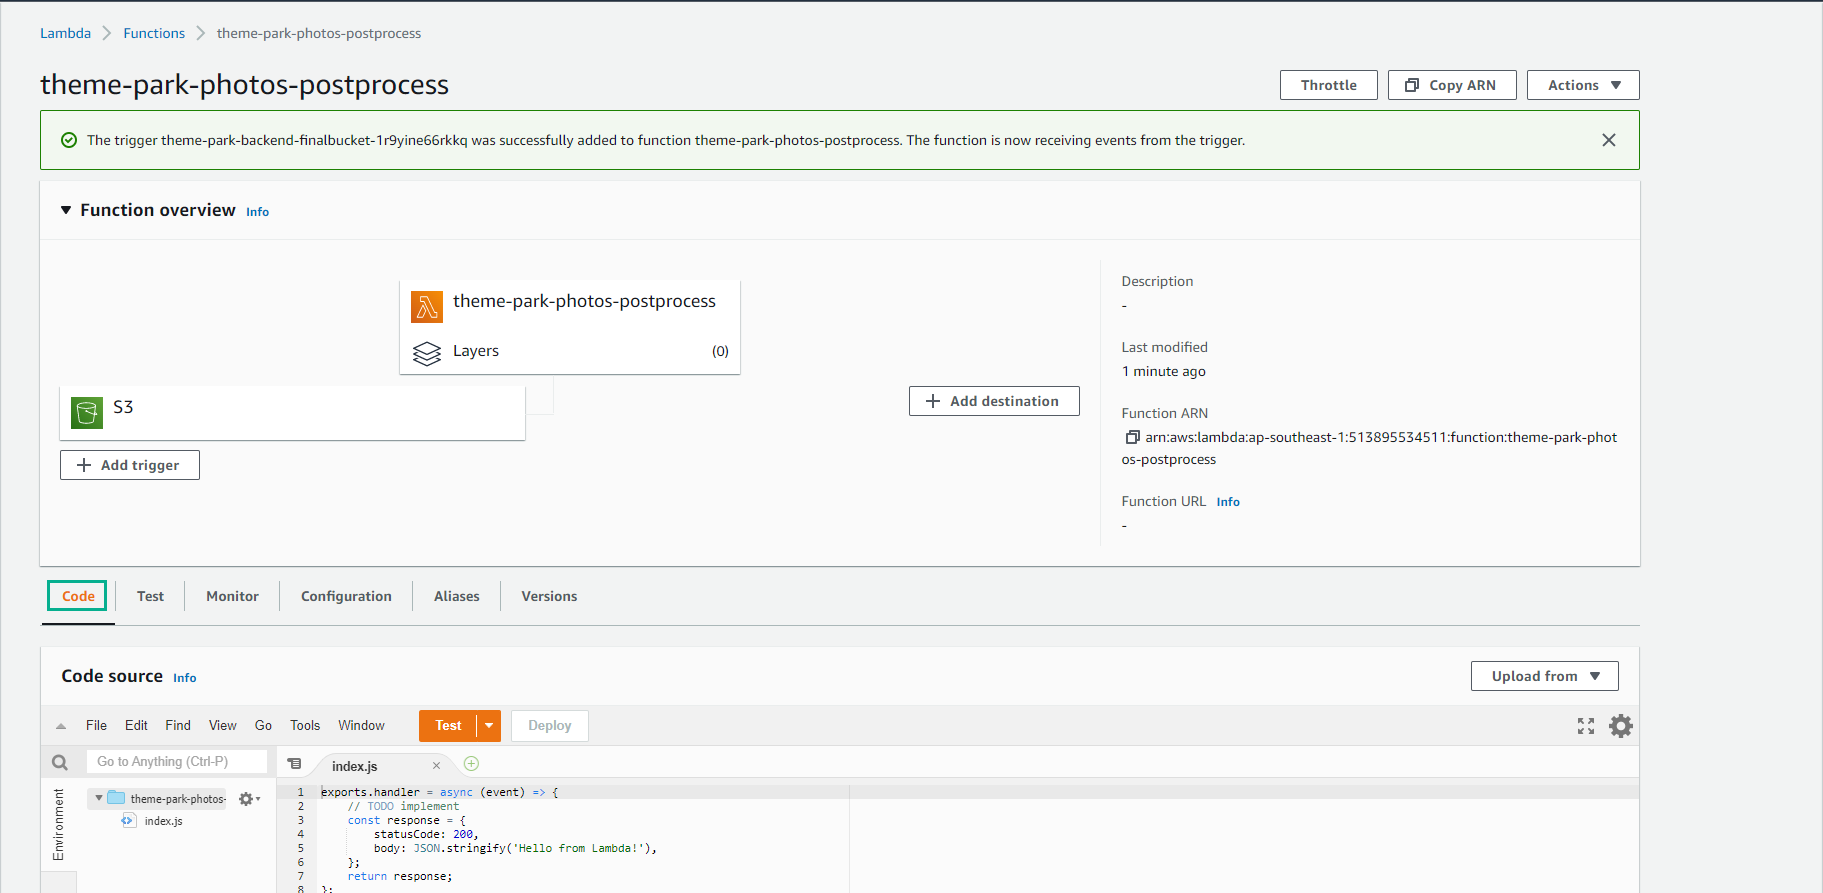
Task: Open the Window menu in the editor
Action: pyautogui.click(x=361, y=726)
